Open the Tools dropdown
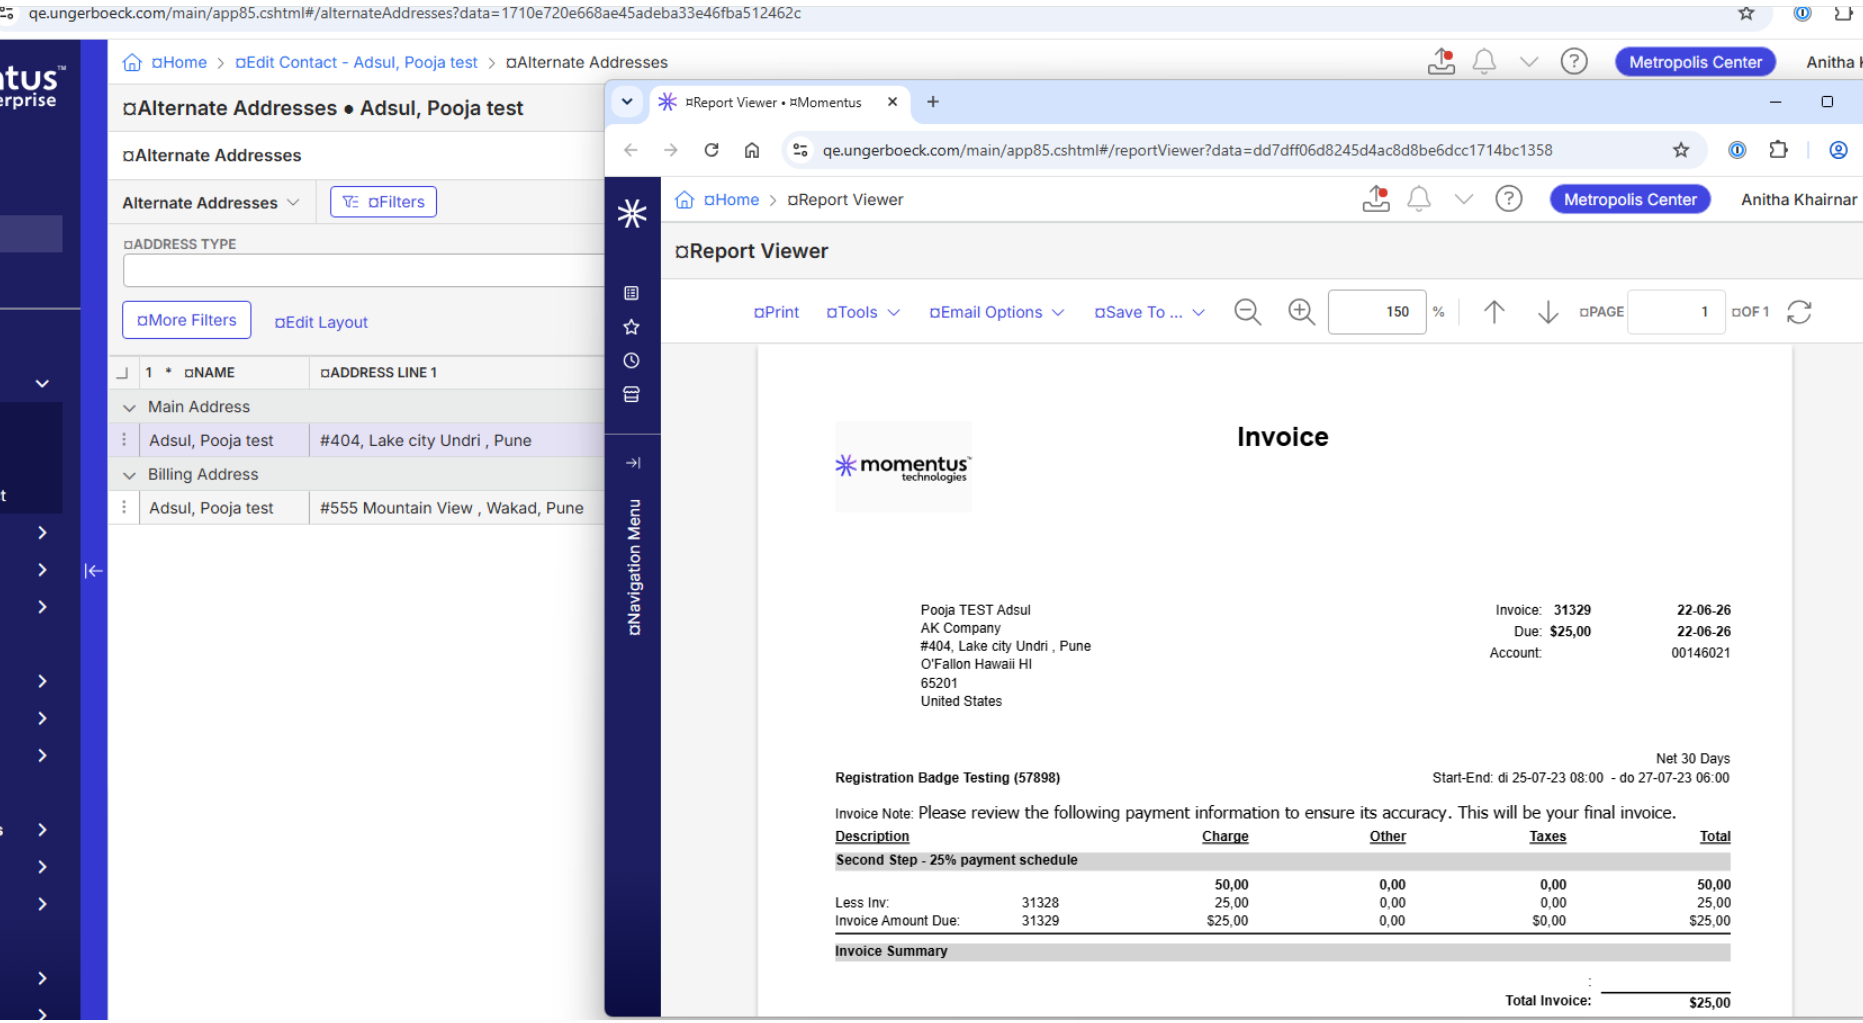Image resolution: width=1863 pixels, height=1023 pixels. 863,312
